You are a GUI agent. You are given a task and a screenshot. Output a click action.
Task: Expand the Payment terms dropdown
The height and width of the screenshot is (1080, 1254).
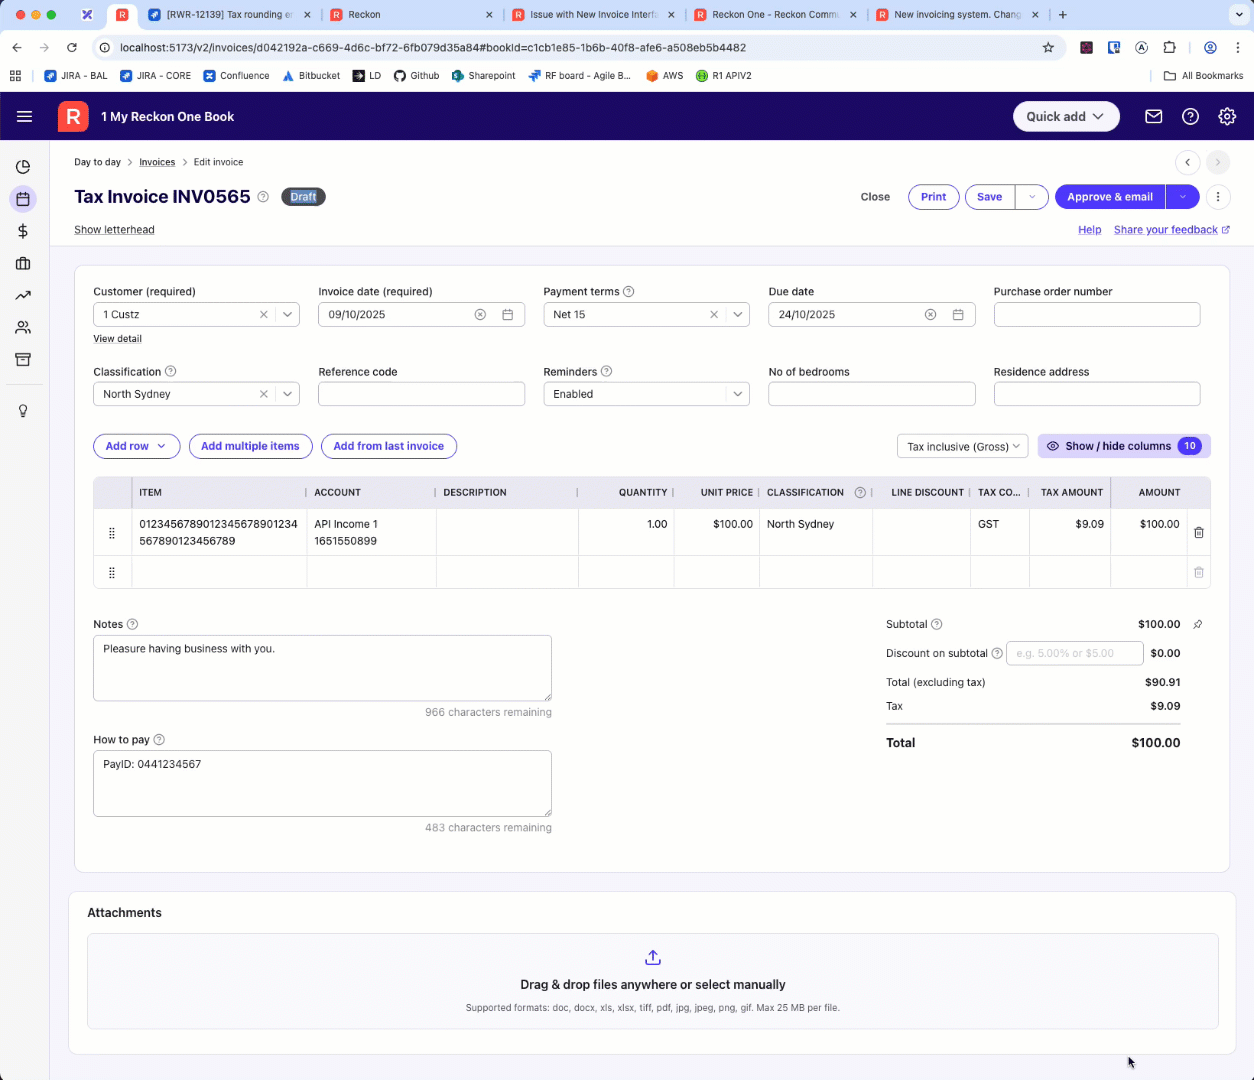[738, 314]
